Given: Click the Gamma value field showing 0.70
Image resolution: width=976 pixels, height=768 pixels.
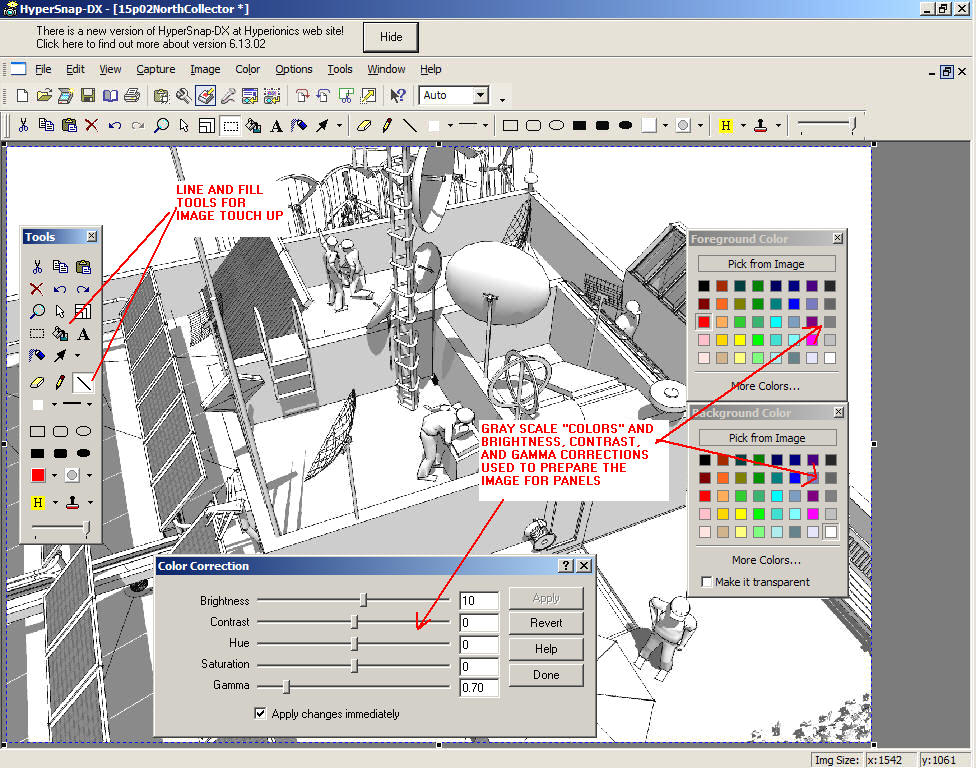Looking at the screenshot, I should pos(479,688).
